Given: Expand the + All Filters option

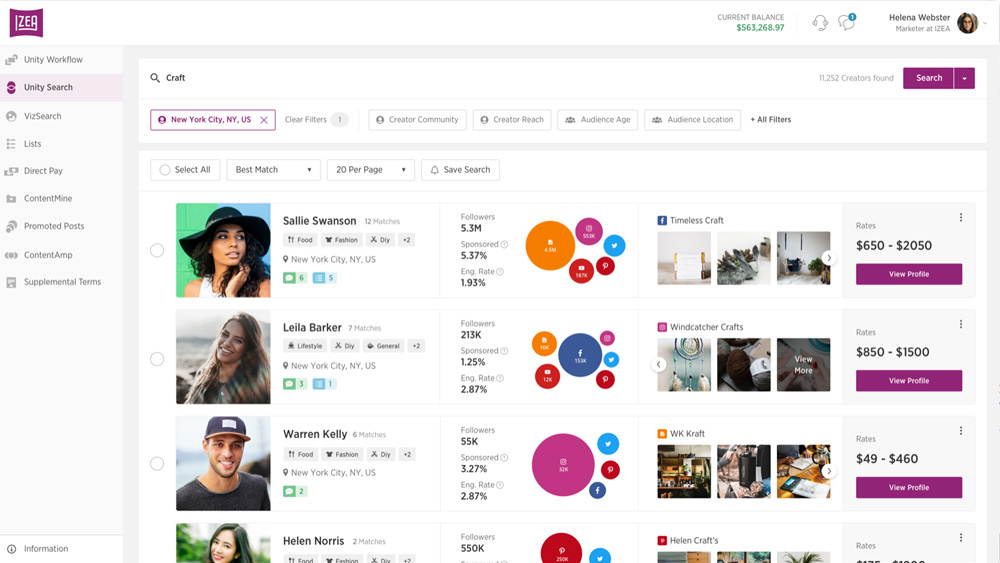Looking at the screenshot, I should (x=770, y=120).
